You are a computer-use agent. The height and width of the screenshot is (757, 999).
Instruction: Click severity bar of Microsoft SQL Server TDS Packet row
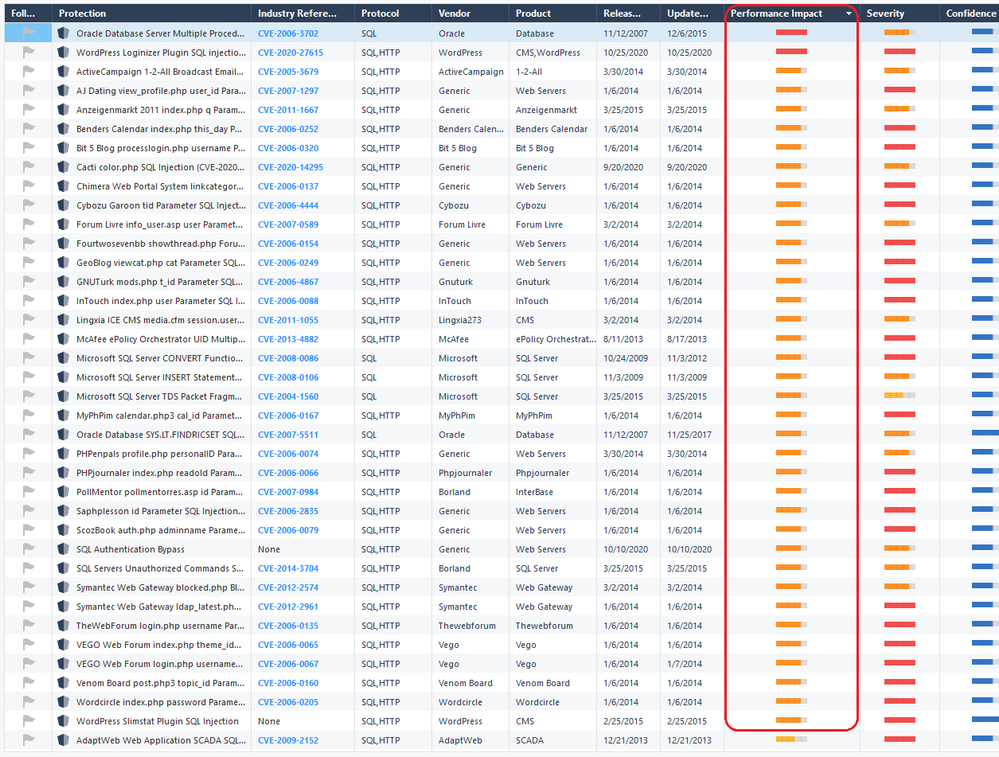900,396
